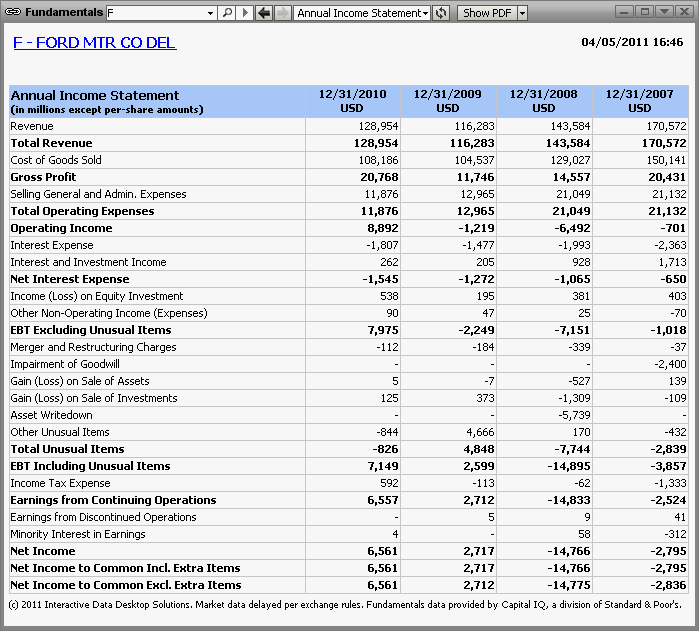Click 2007 Interest and Investment Income 1,713
The image size is (699, 631).
coord(673,262)
